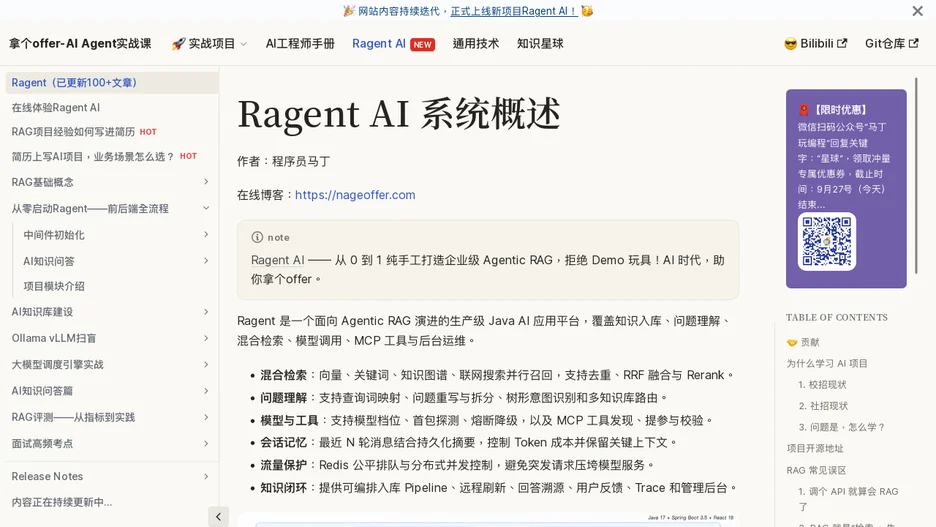The width and height of the screenshot is (936, 527).
Task: Expand 大模型调度引擎实战 section chevron
Action: click(x=206, y=365)
